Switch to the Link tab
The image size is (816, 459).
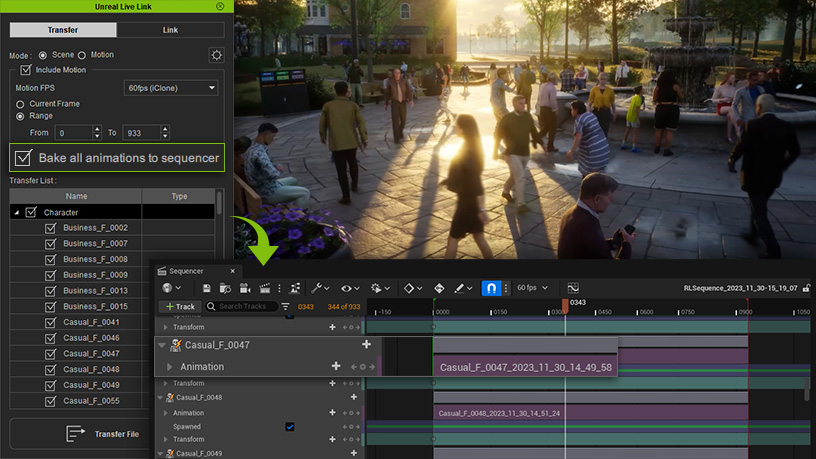click(170, 30)
